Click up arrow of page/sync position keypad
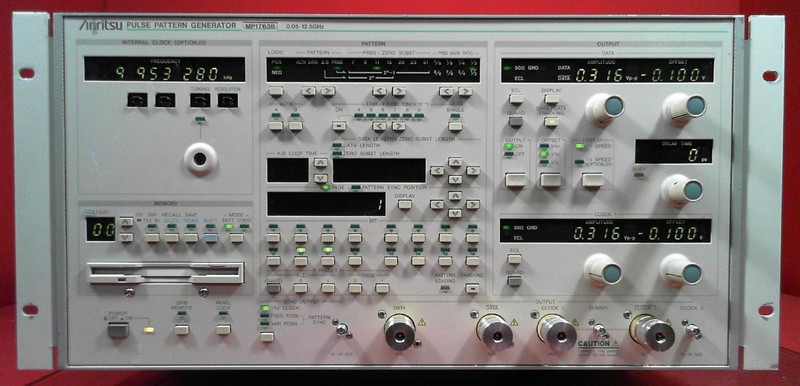800x386 pixels. (x=455, y=196)
